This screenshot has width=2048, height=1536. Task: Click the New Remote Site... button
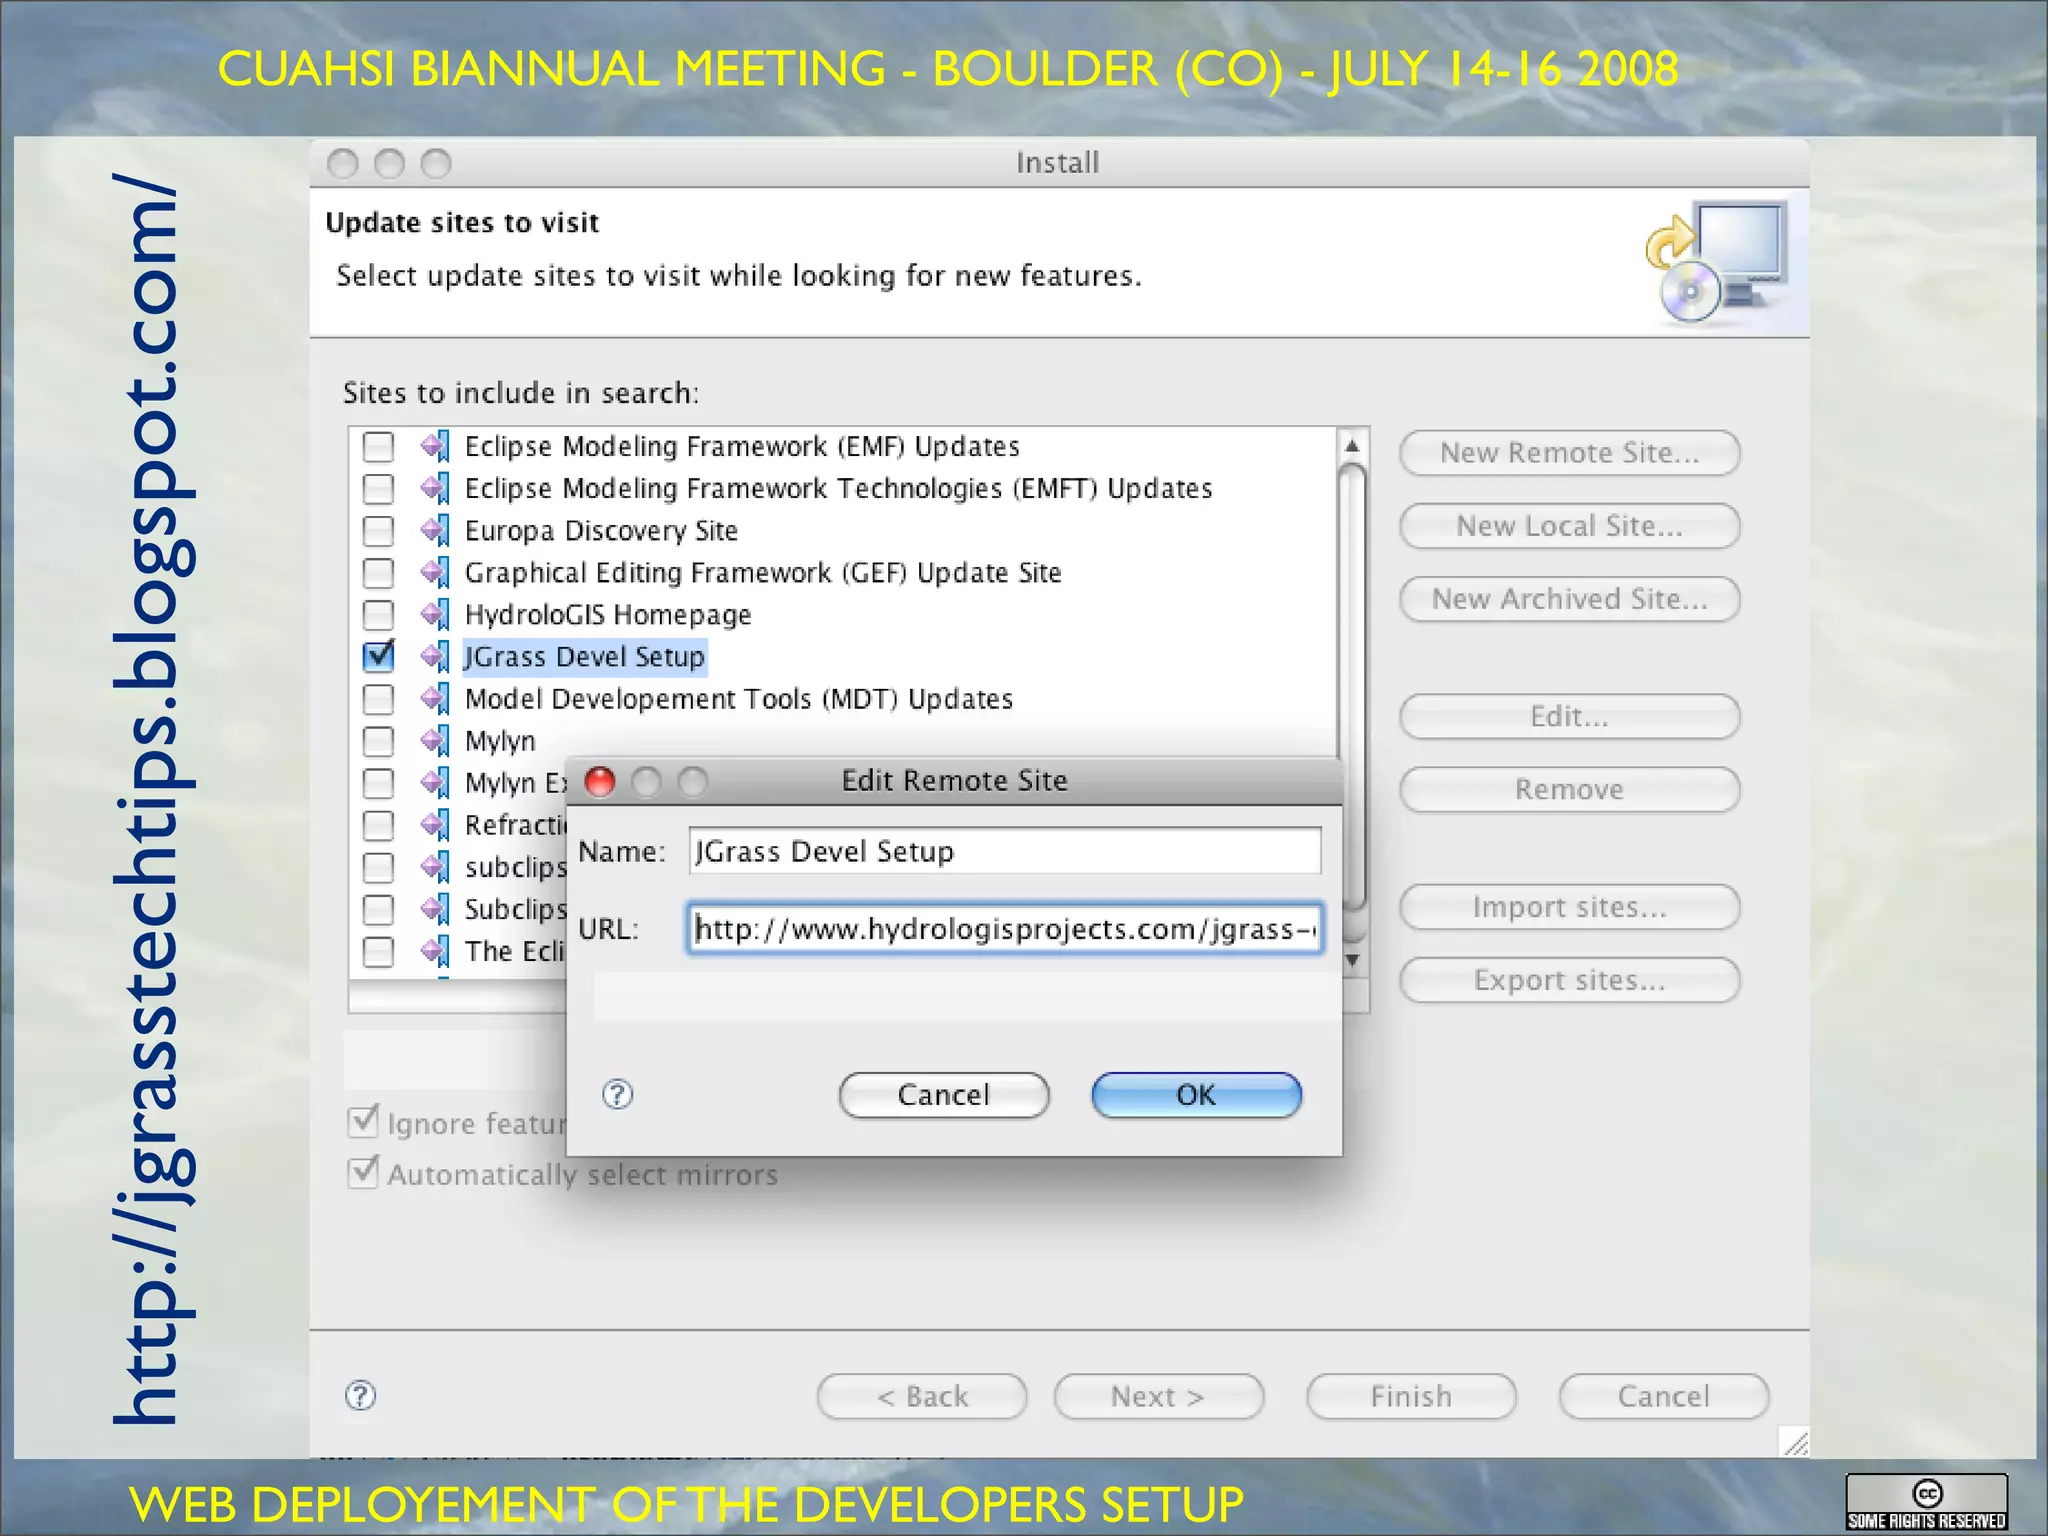coord(1569,453)
